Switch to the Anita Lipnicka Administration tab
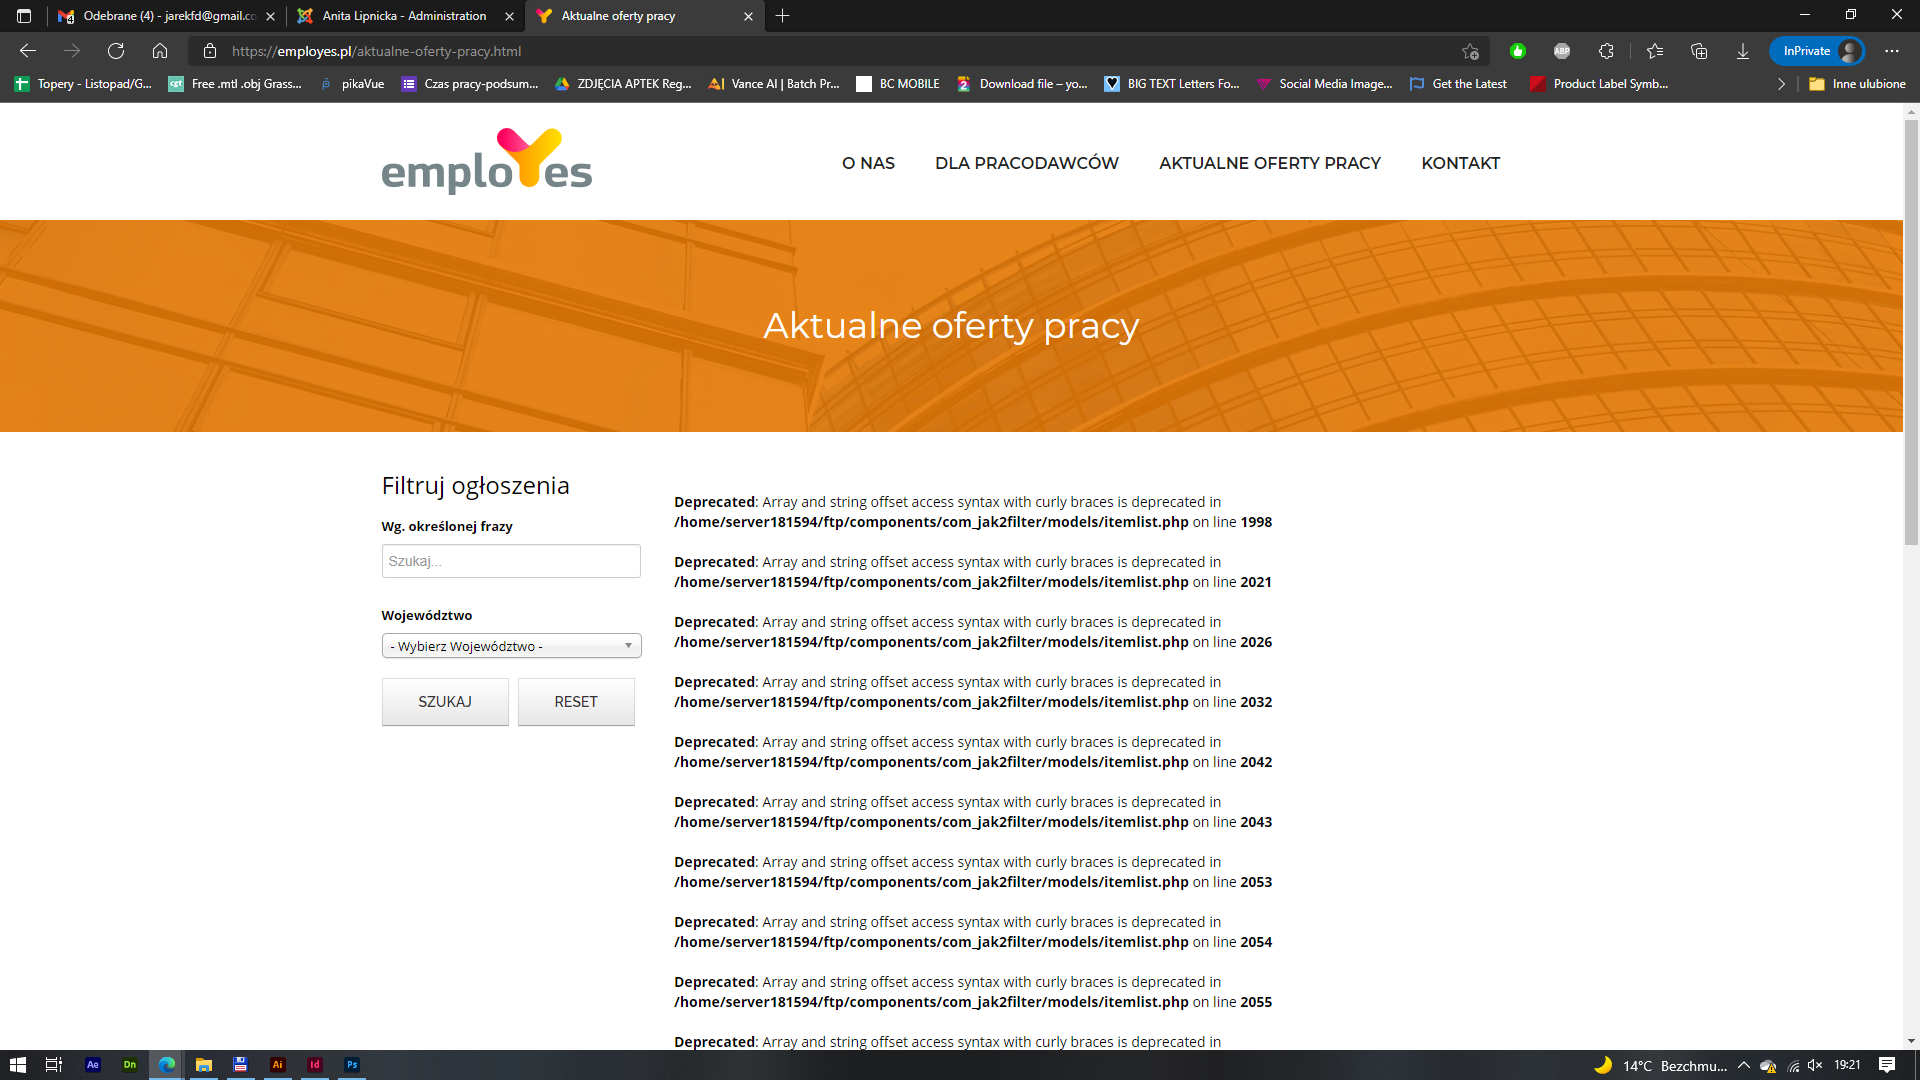 pyautogui.click(x=404, y=16)
